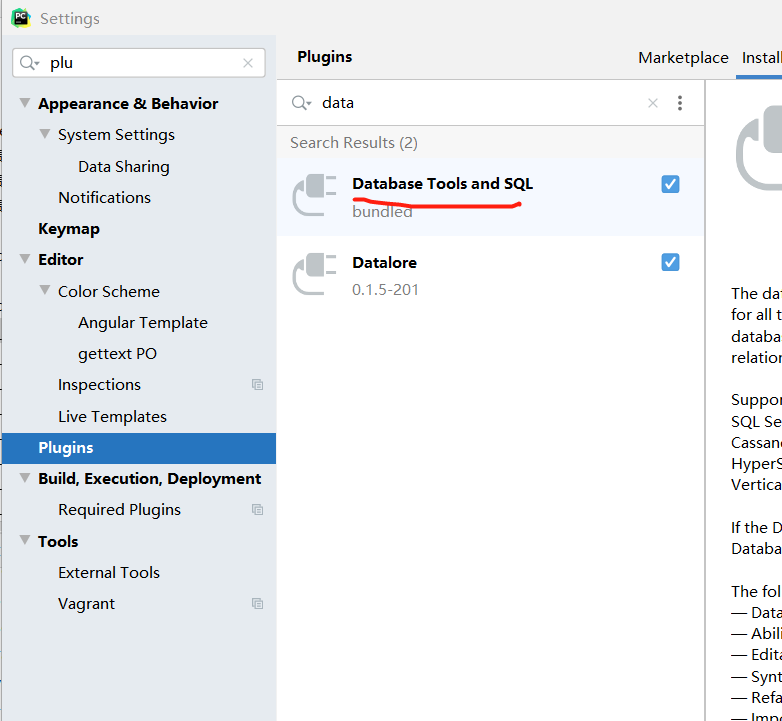The width and height of the screenshot is (782, 721).
Task: Collapse Build, Execution, Deployment section
Action: [x=24, y=478]
